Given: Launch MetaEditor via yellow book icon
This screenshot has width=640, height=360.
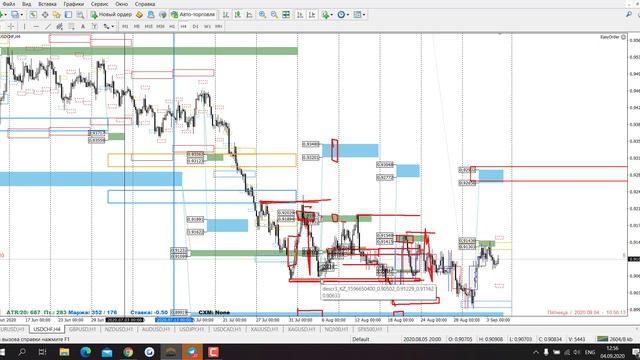Looking at the screenshot, I should (139, 15).
